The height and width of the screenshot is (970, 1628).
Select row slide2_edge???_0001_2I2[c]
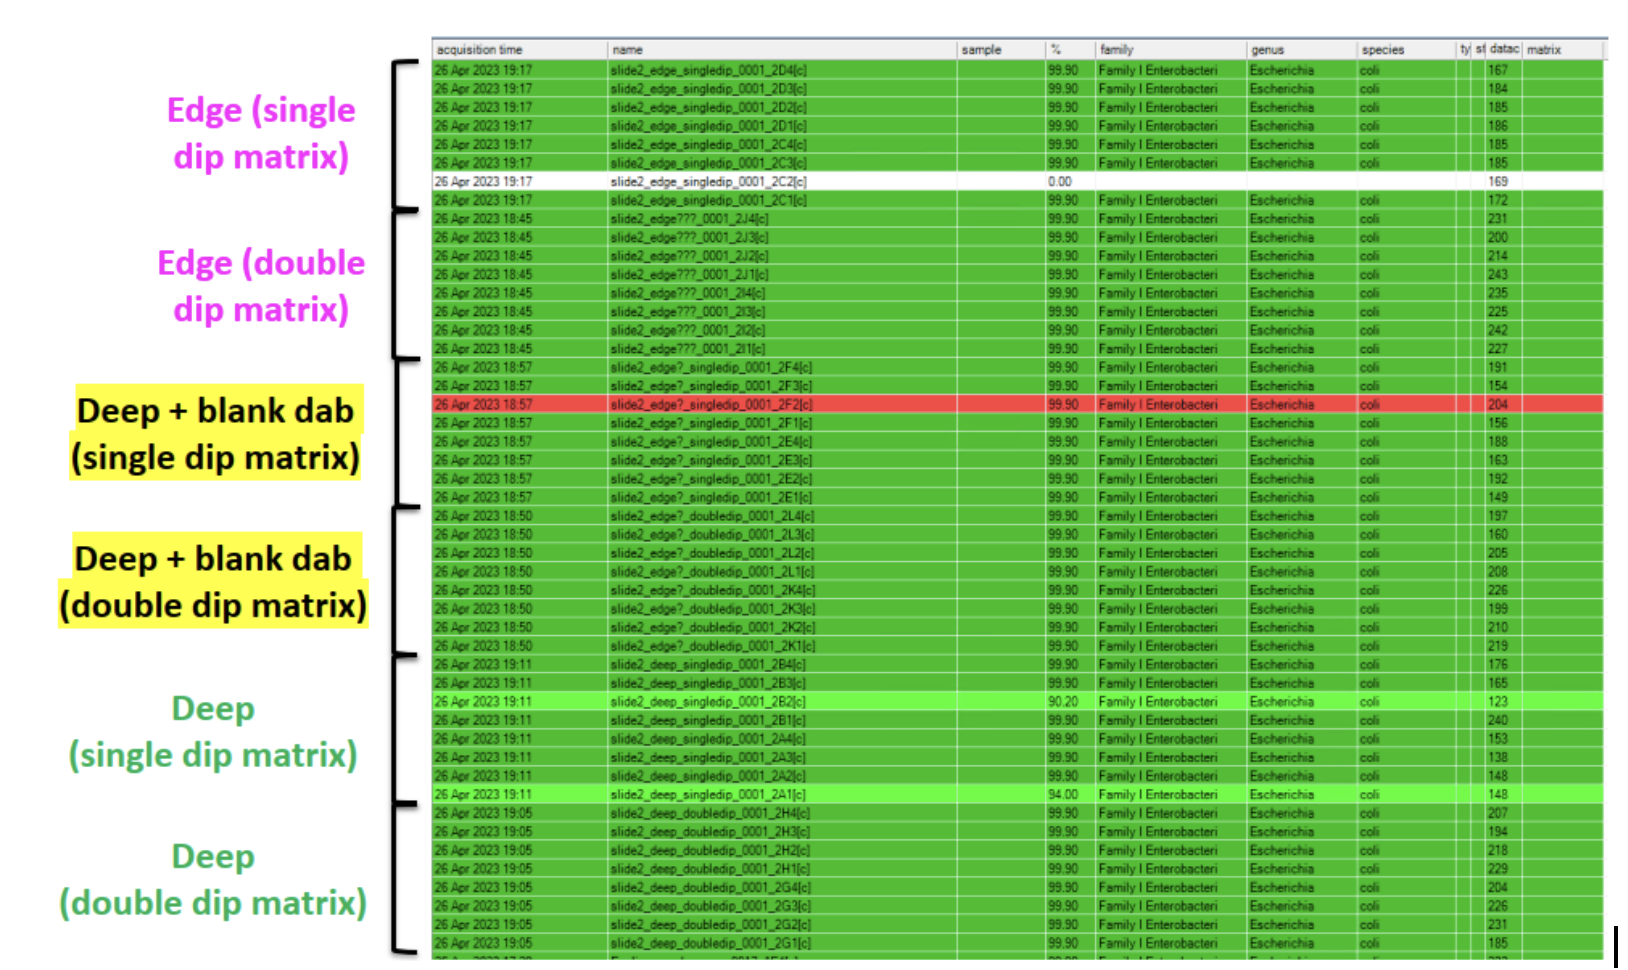[1018, 330]
